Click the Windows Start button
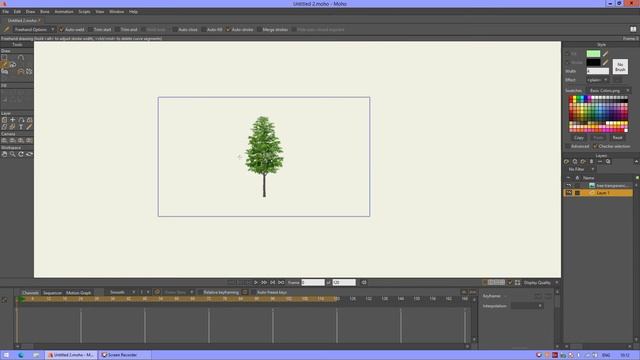Viewport: 640px width, 360px height. coord(6,355)
